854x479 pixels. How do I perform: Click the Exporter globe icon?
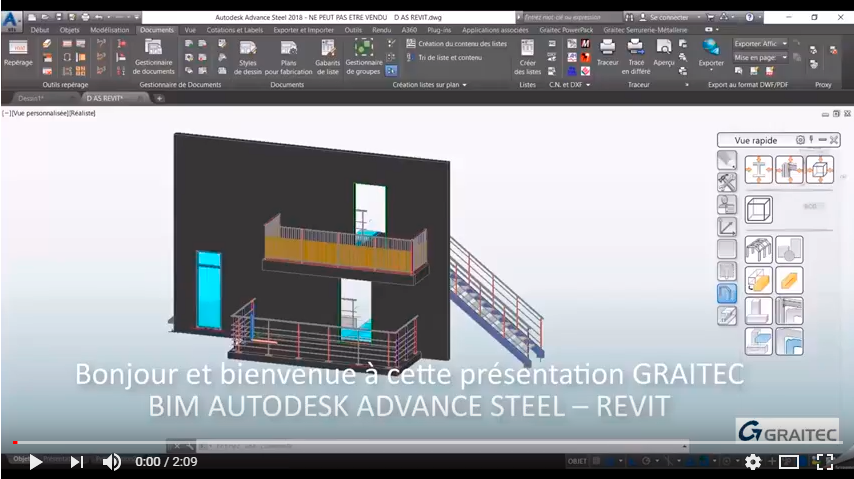(711, 48)
